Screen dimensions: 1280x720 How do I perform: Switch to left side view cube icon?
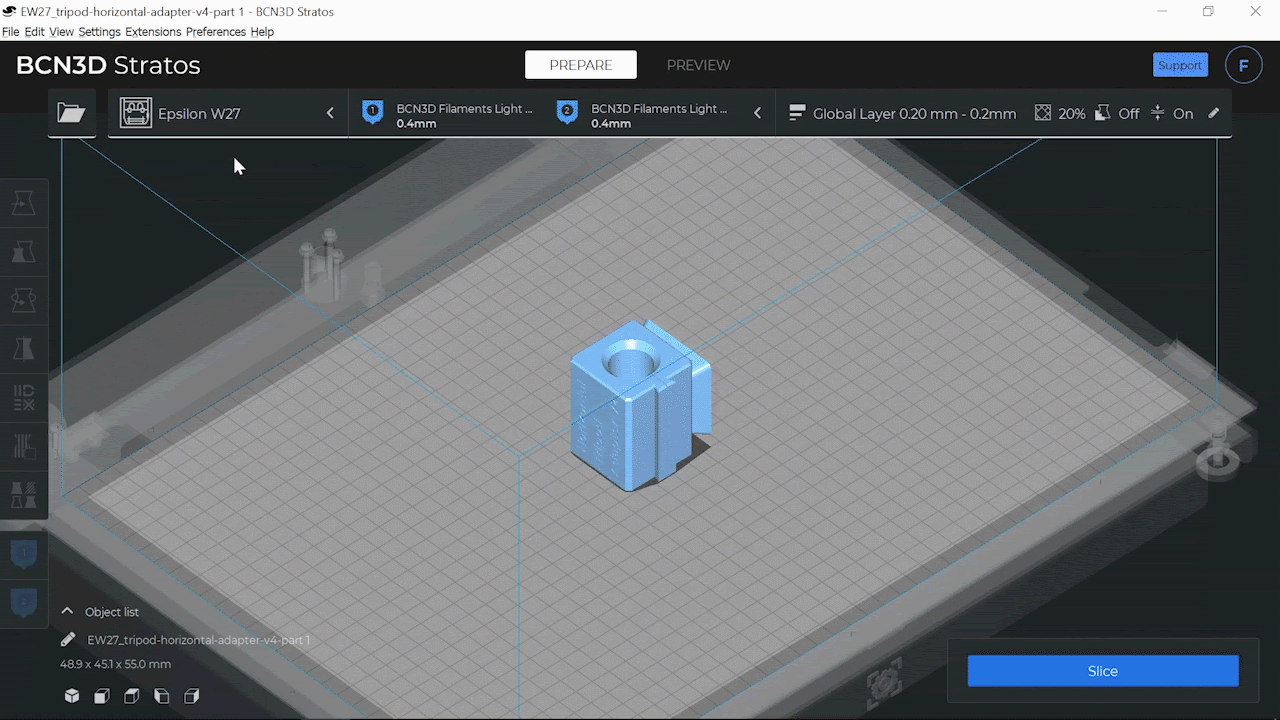pos(162,696)
